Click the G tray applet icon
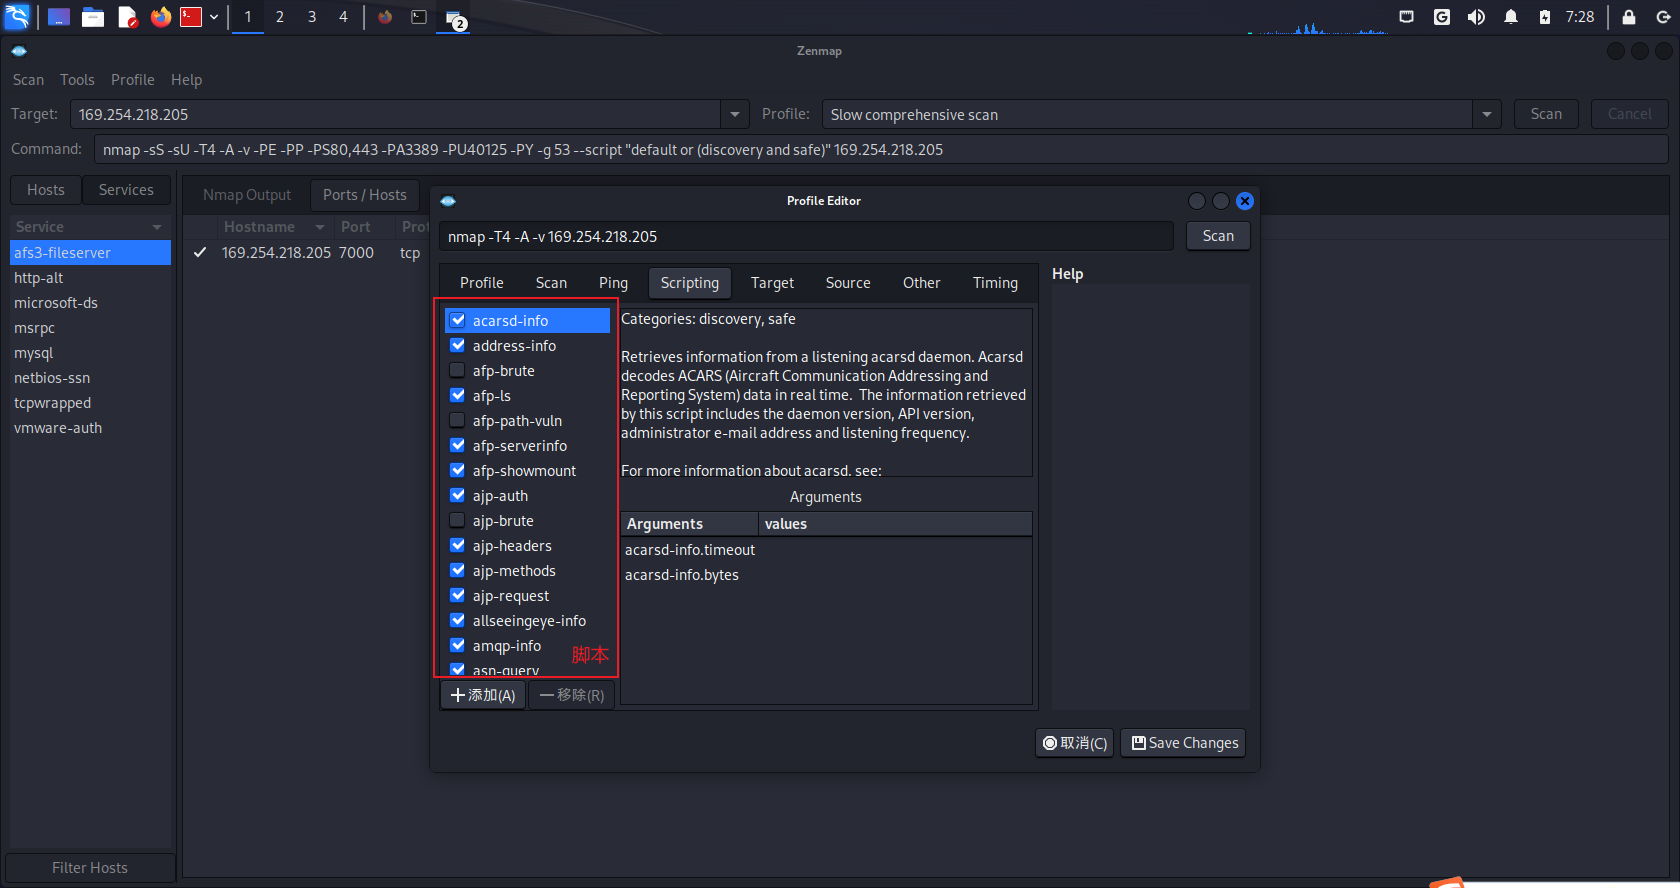The width and height of the screenshot is (1680, 888). tap(1441, 17)
